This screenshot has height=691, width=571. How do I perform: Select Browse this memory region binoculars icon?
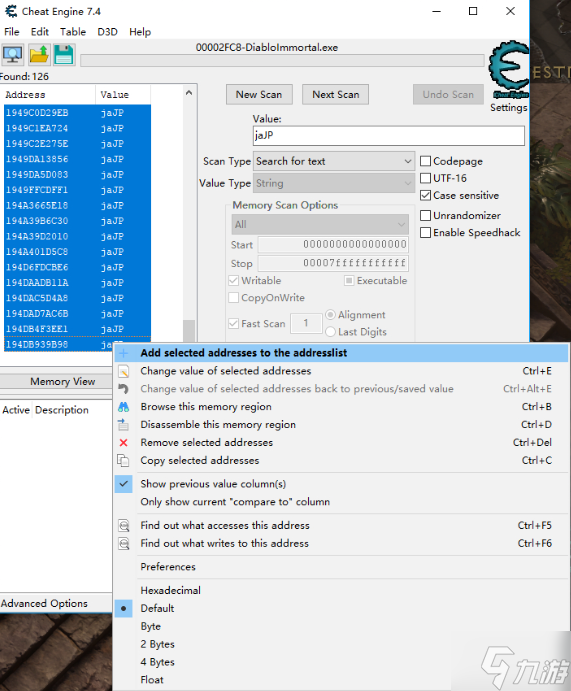pyautogui.click(x=124, y=407)
